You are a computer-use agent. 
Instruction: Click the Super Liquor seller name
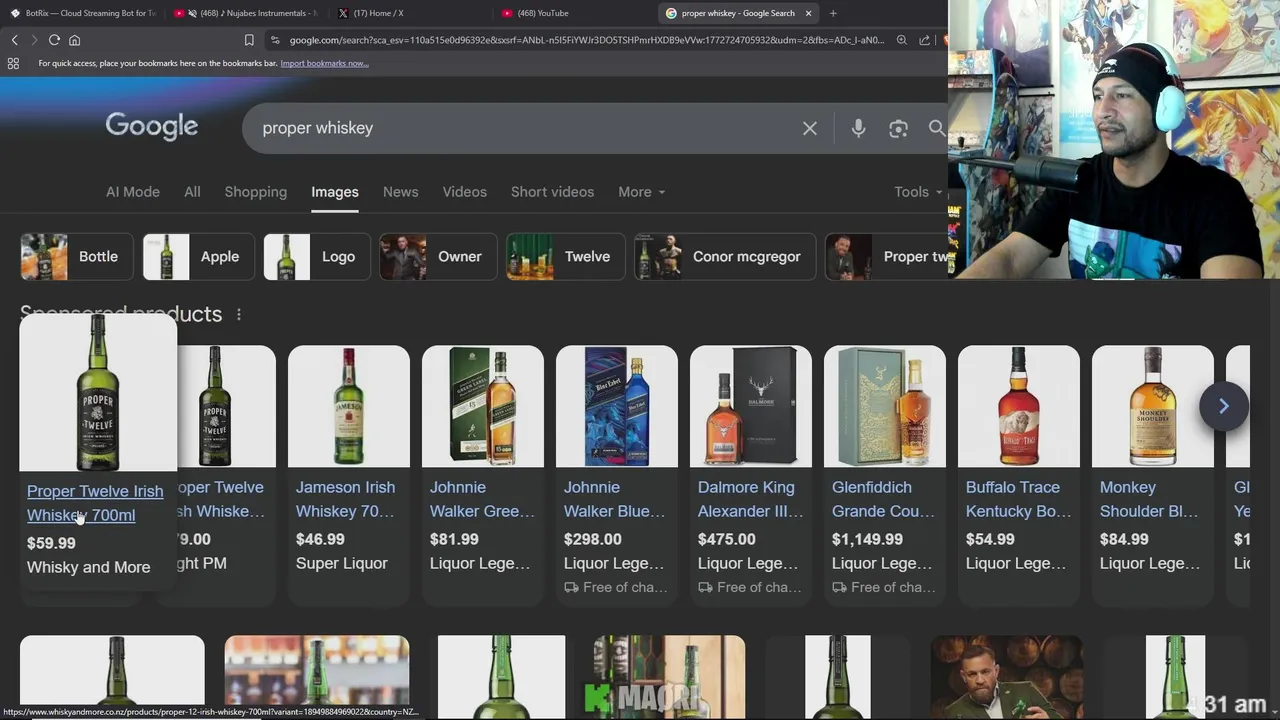tap(341, 563)
